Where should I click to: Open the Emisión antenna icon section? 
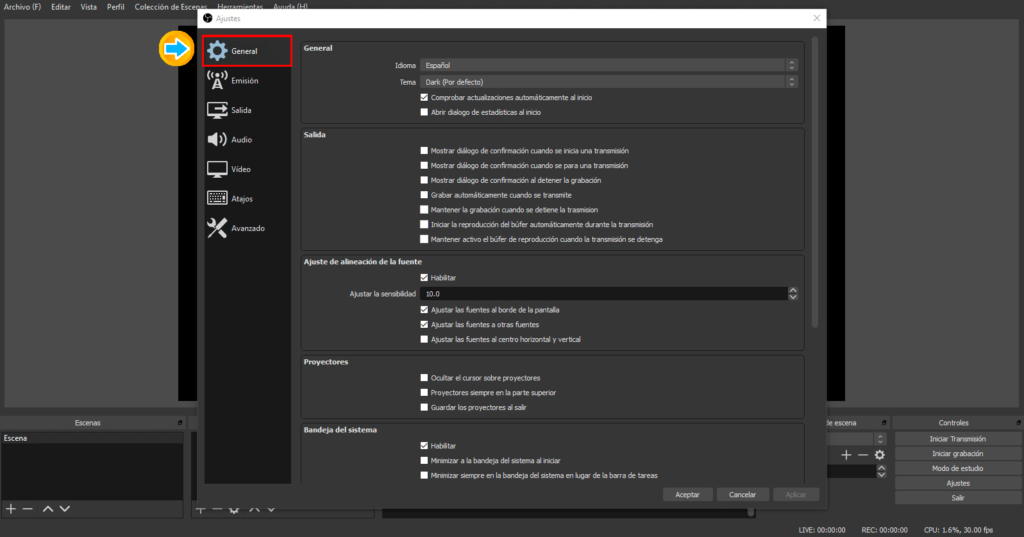[x=217, y=81]
